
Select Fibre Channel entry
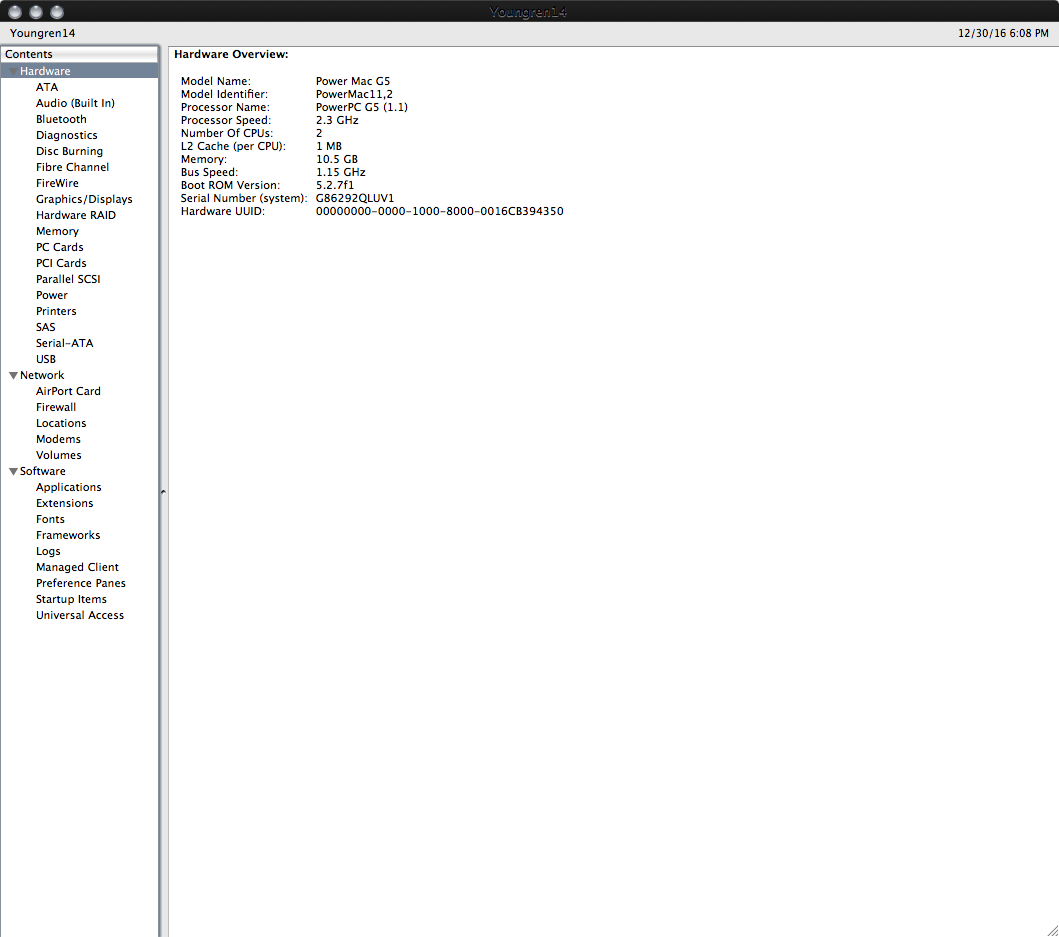click(72, 167)
